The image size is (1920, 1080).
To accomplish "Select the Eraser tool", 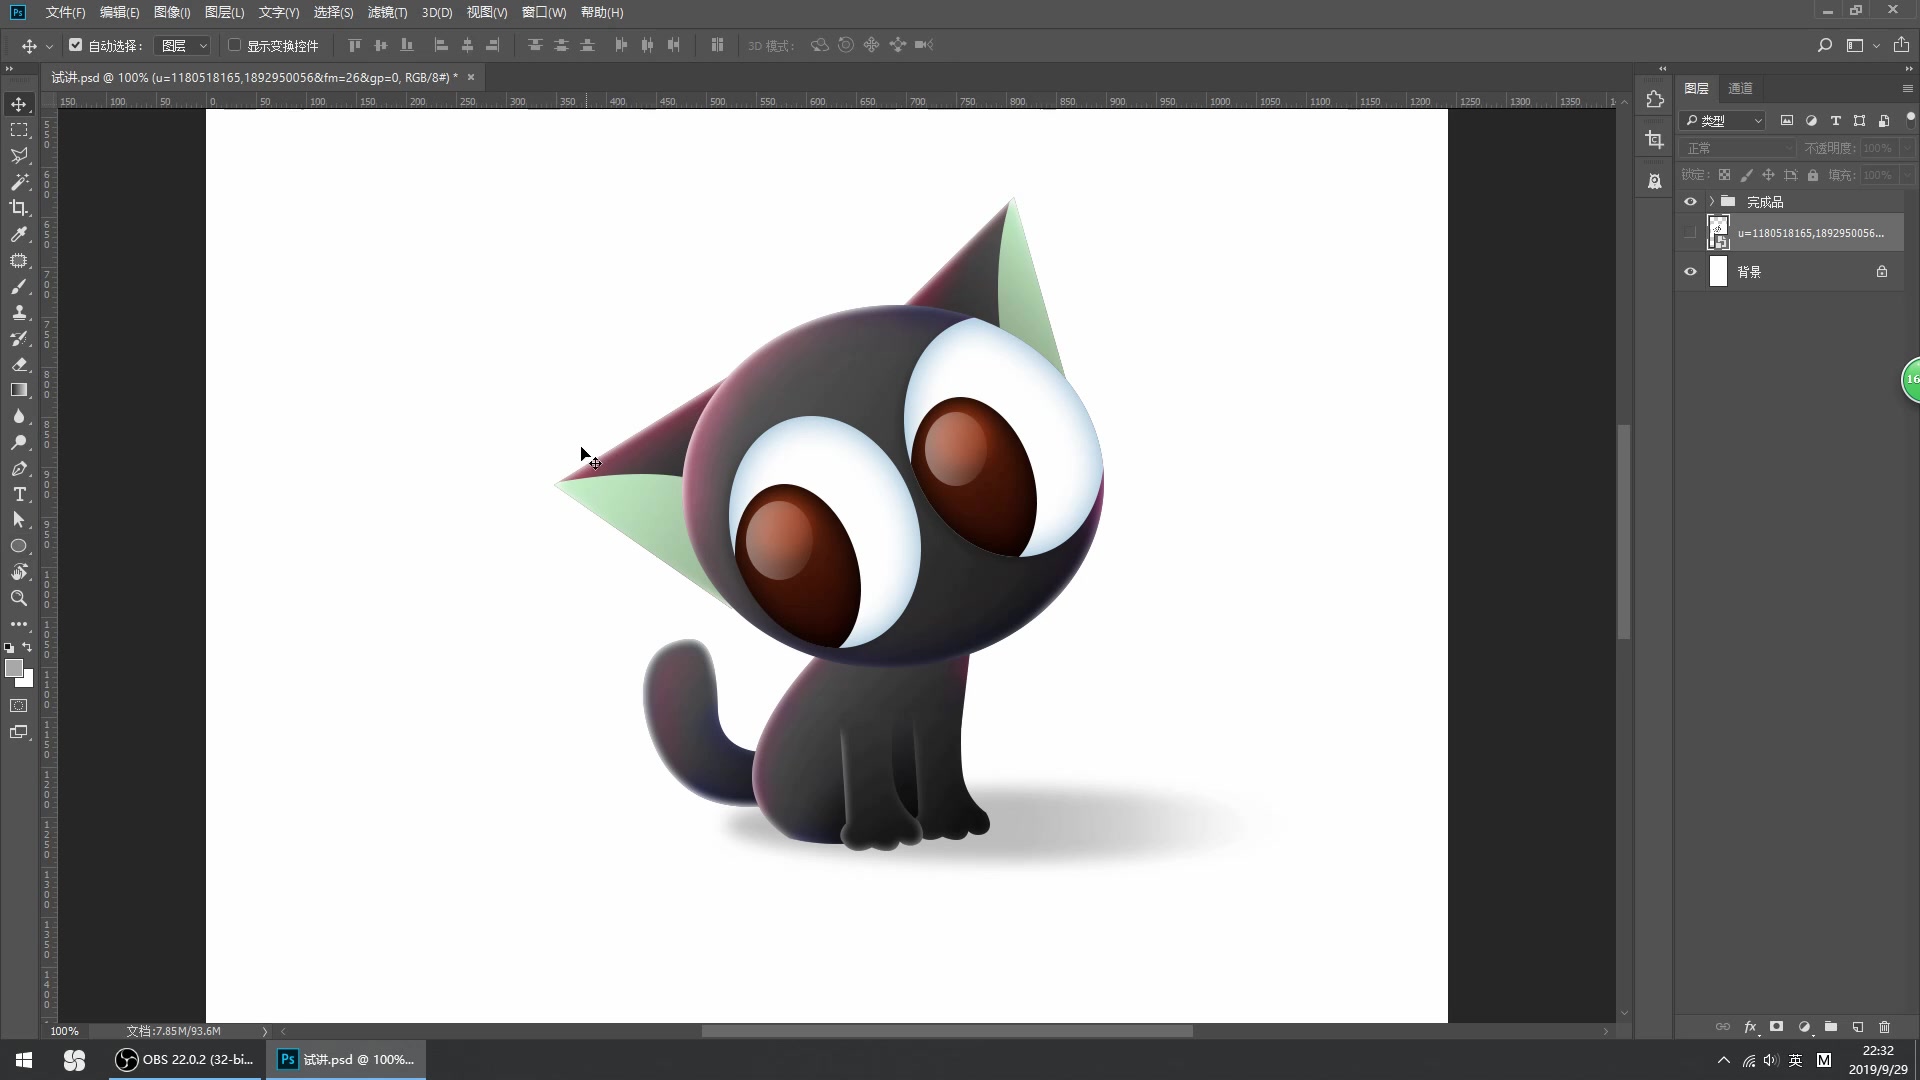I will [x=19, y=364].
